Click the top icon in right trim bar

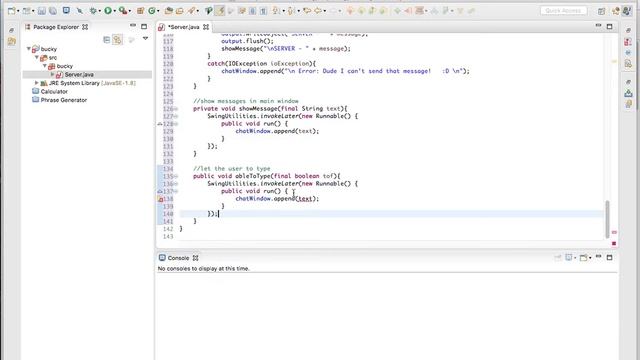[x=628, y=30]
